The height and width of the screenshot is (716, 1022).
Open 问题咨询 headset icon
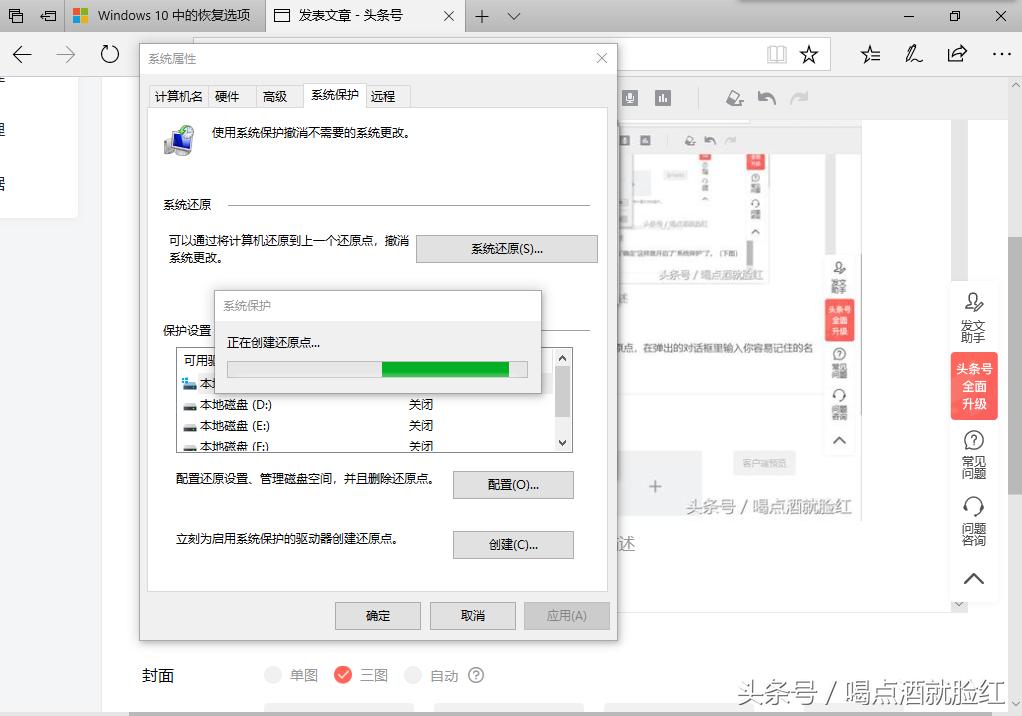pyautogui.click(x=973, y=512)
